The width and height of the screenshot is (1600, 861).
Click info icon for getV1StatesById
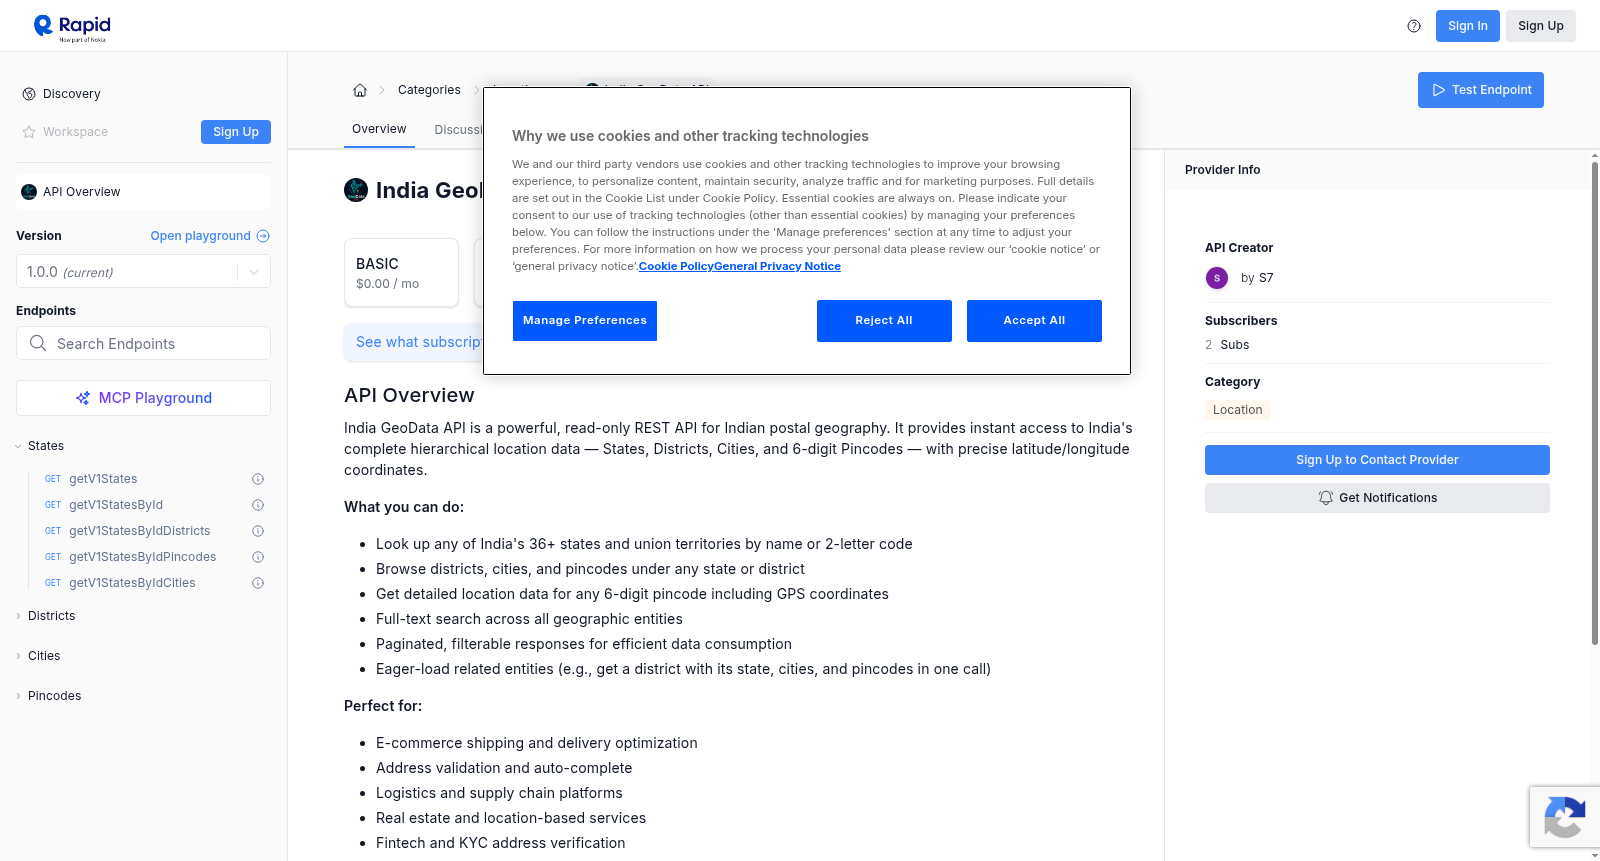[x=258, y=505]
